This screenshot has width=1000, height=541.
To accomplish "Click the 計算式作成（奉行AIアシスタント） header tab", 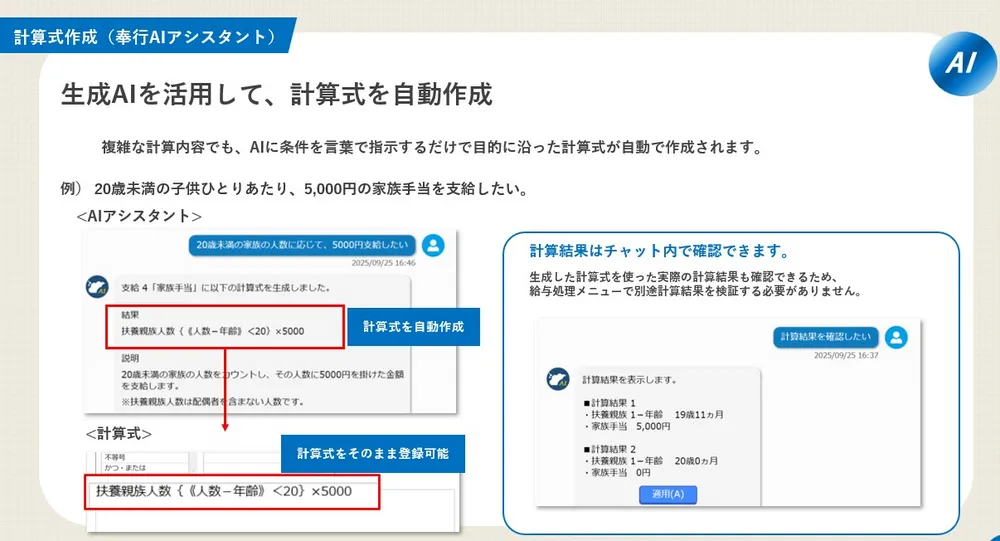I will (146, 36).
